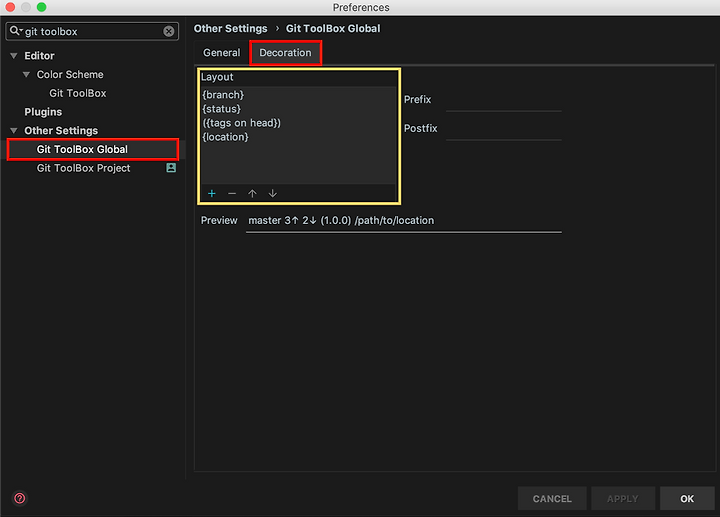Select {location} in Layout list
The width and height of the screenshot is (720, 517).
(225, 137)
